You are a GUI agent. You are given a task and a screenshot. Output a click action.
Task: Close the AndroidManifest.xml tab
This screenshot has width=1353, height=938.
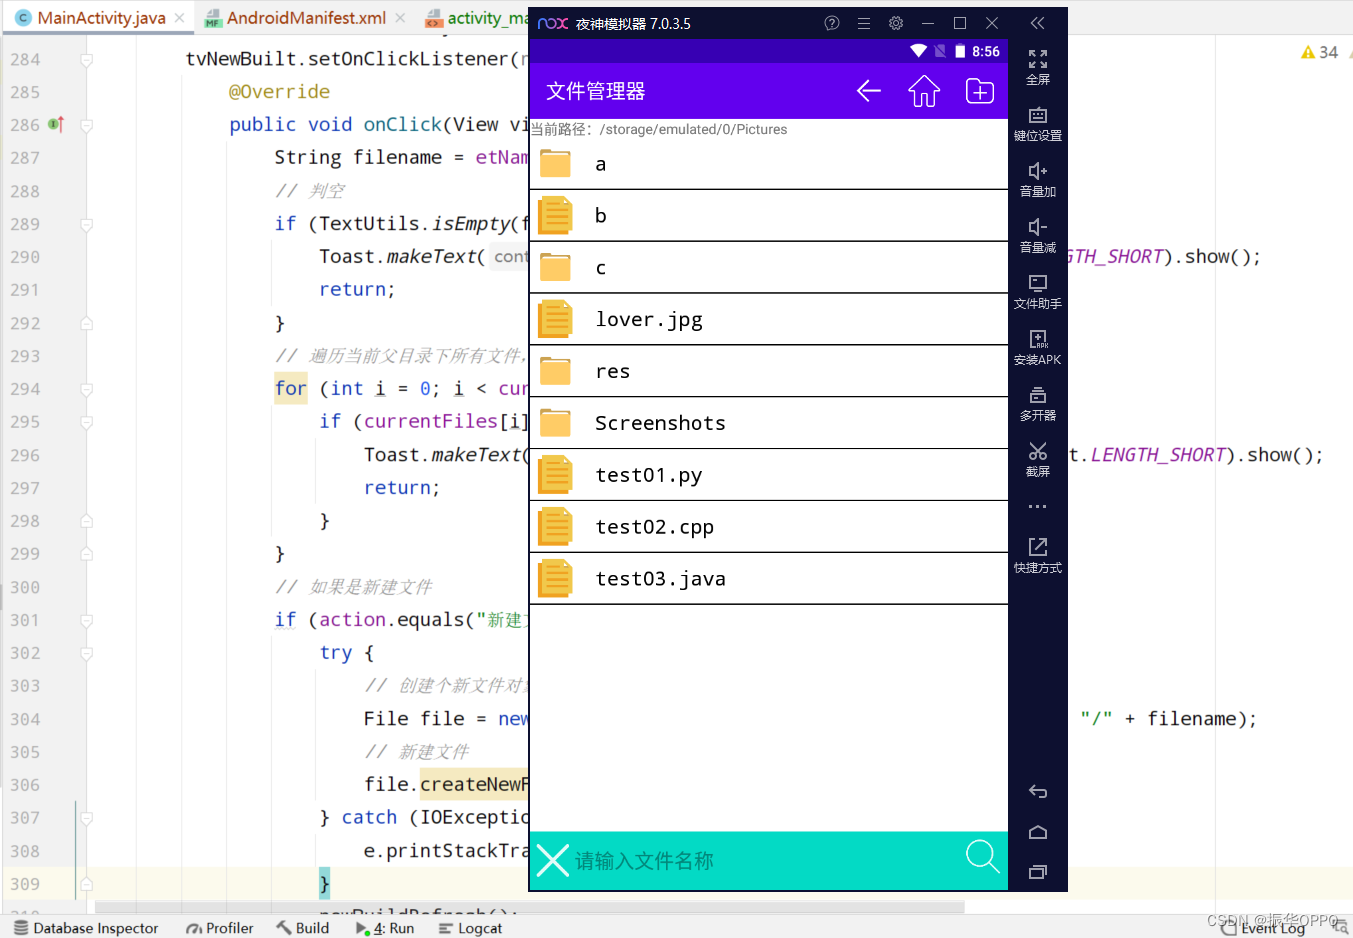400,18
